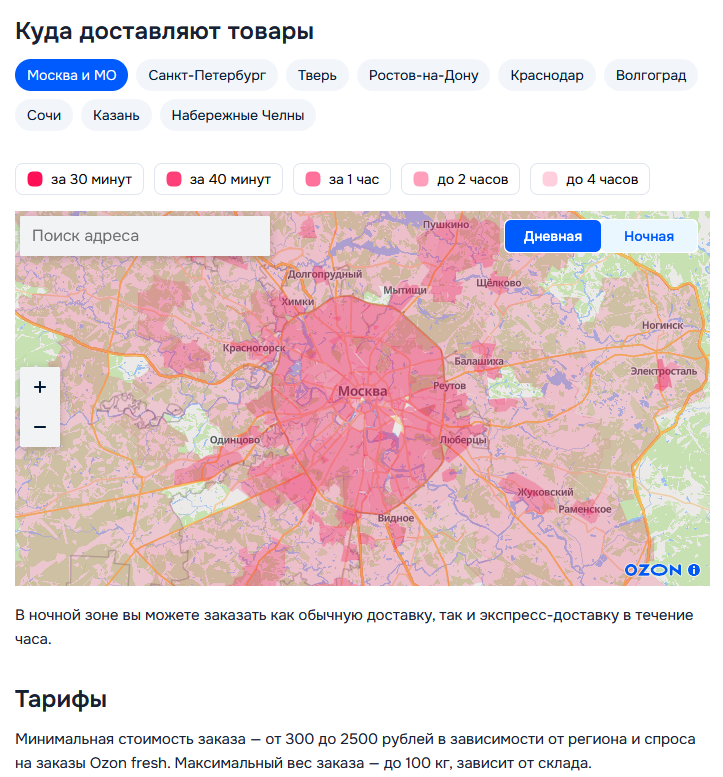723x777 pixels.
Task: Click Мытищи label on the map
Action: pos(405,290)
